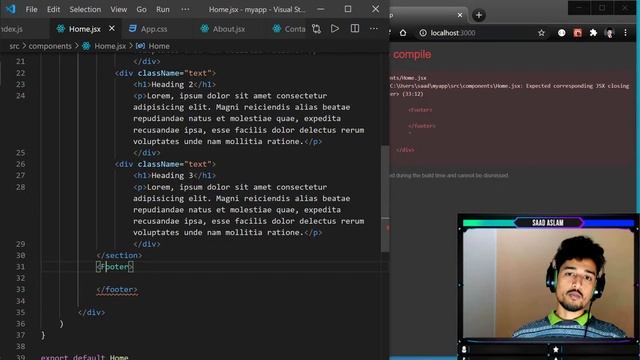Click line number 32 in the gutter
The image size is (640, 360).
click(x=20, y=278)
